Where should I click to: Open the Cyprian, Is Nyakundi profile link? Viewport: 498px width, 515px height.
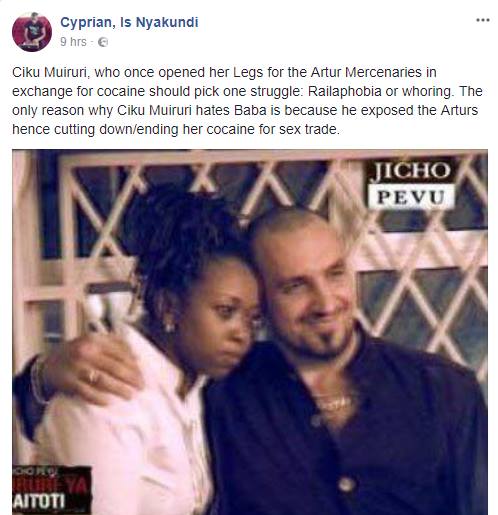(x=129, y=23)
